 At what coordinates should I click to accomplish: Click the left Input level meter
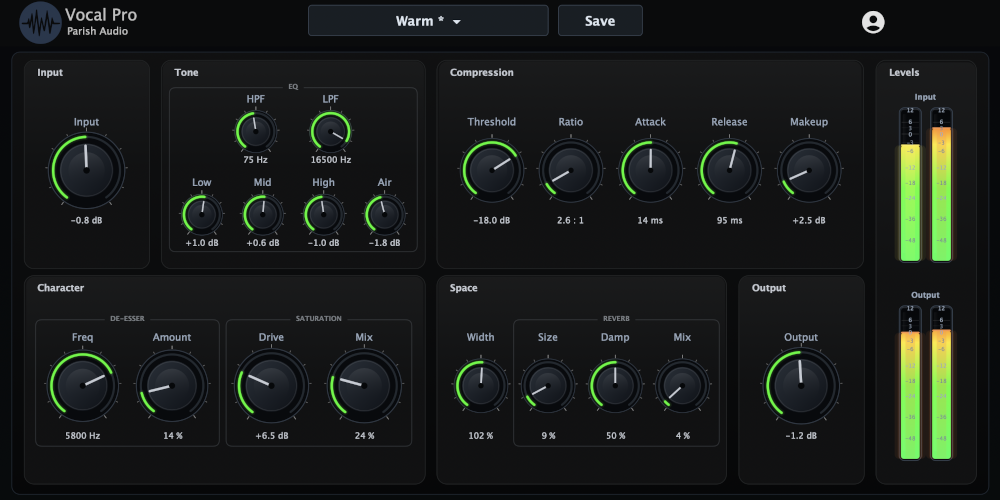click(x=910, y=184)
